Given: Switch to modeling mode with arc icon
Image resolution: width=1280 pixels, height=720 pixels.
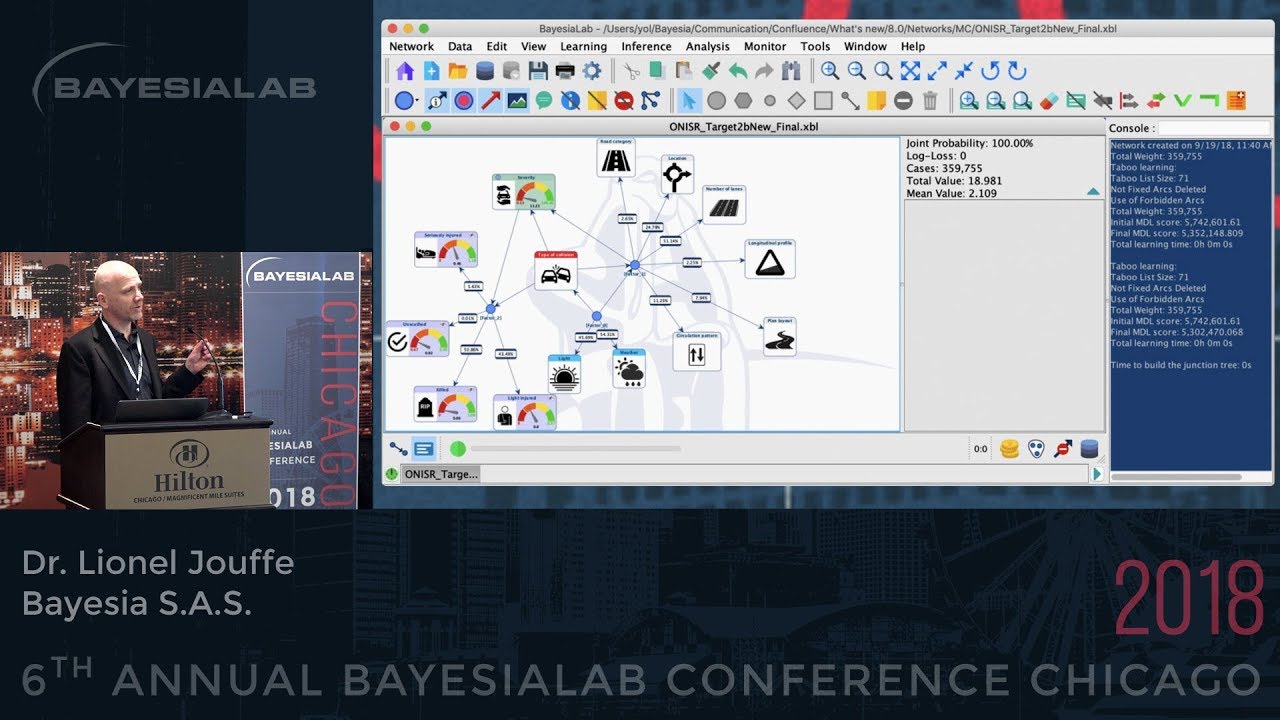Looking at the screenshot, I should click(398, 449).
